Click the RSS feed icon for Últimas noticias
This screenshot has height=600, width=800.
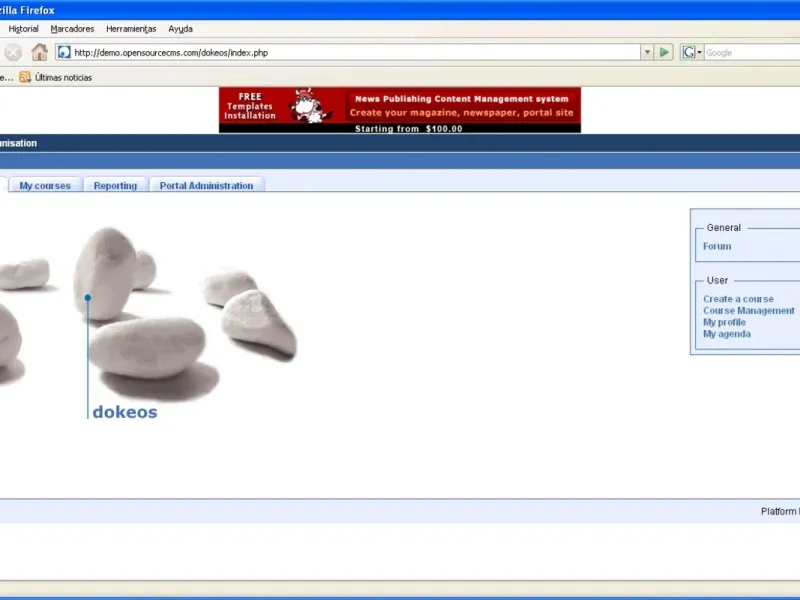coord(25,77)
